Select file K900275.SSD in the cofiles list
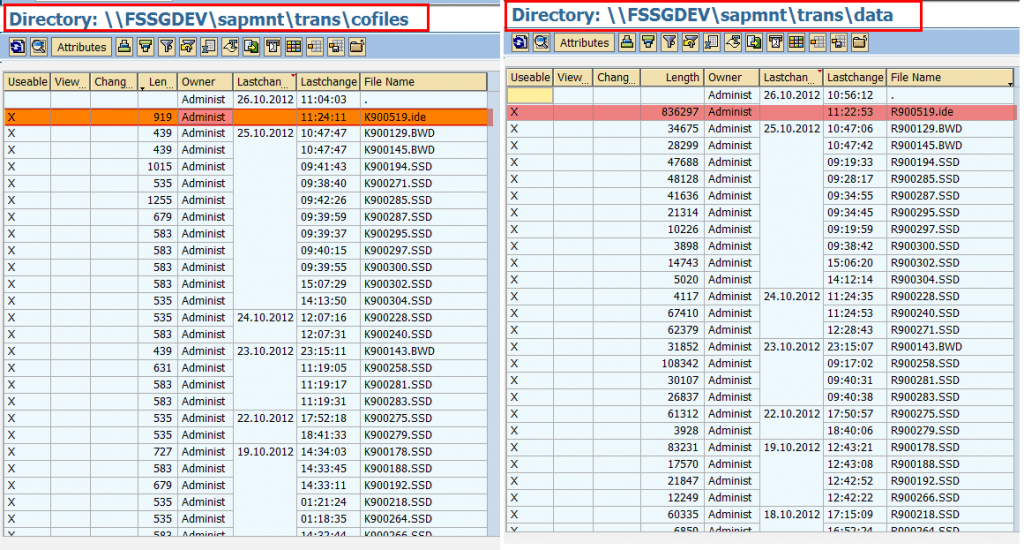Screen dimensions: 1024x550 398,418
